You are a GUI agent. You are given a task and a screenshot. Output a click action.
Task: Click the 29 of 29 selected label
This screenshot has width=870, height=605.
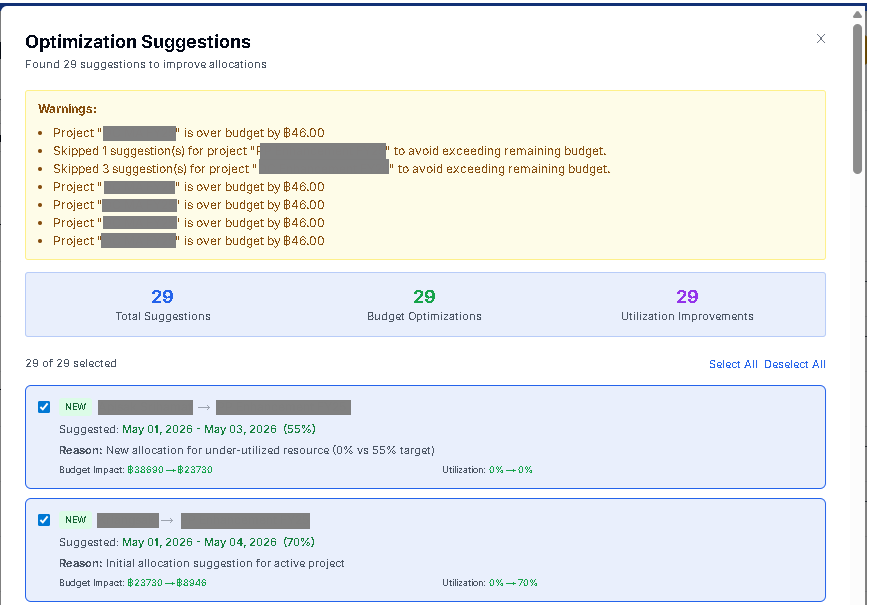pos(69,364)
